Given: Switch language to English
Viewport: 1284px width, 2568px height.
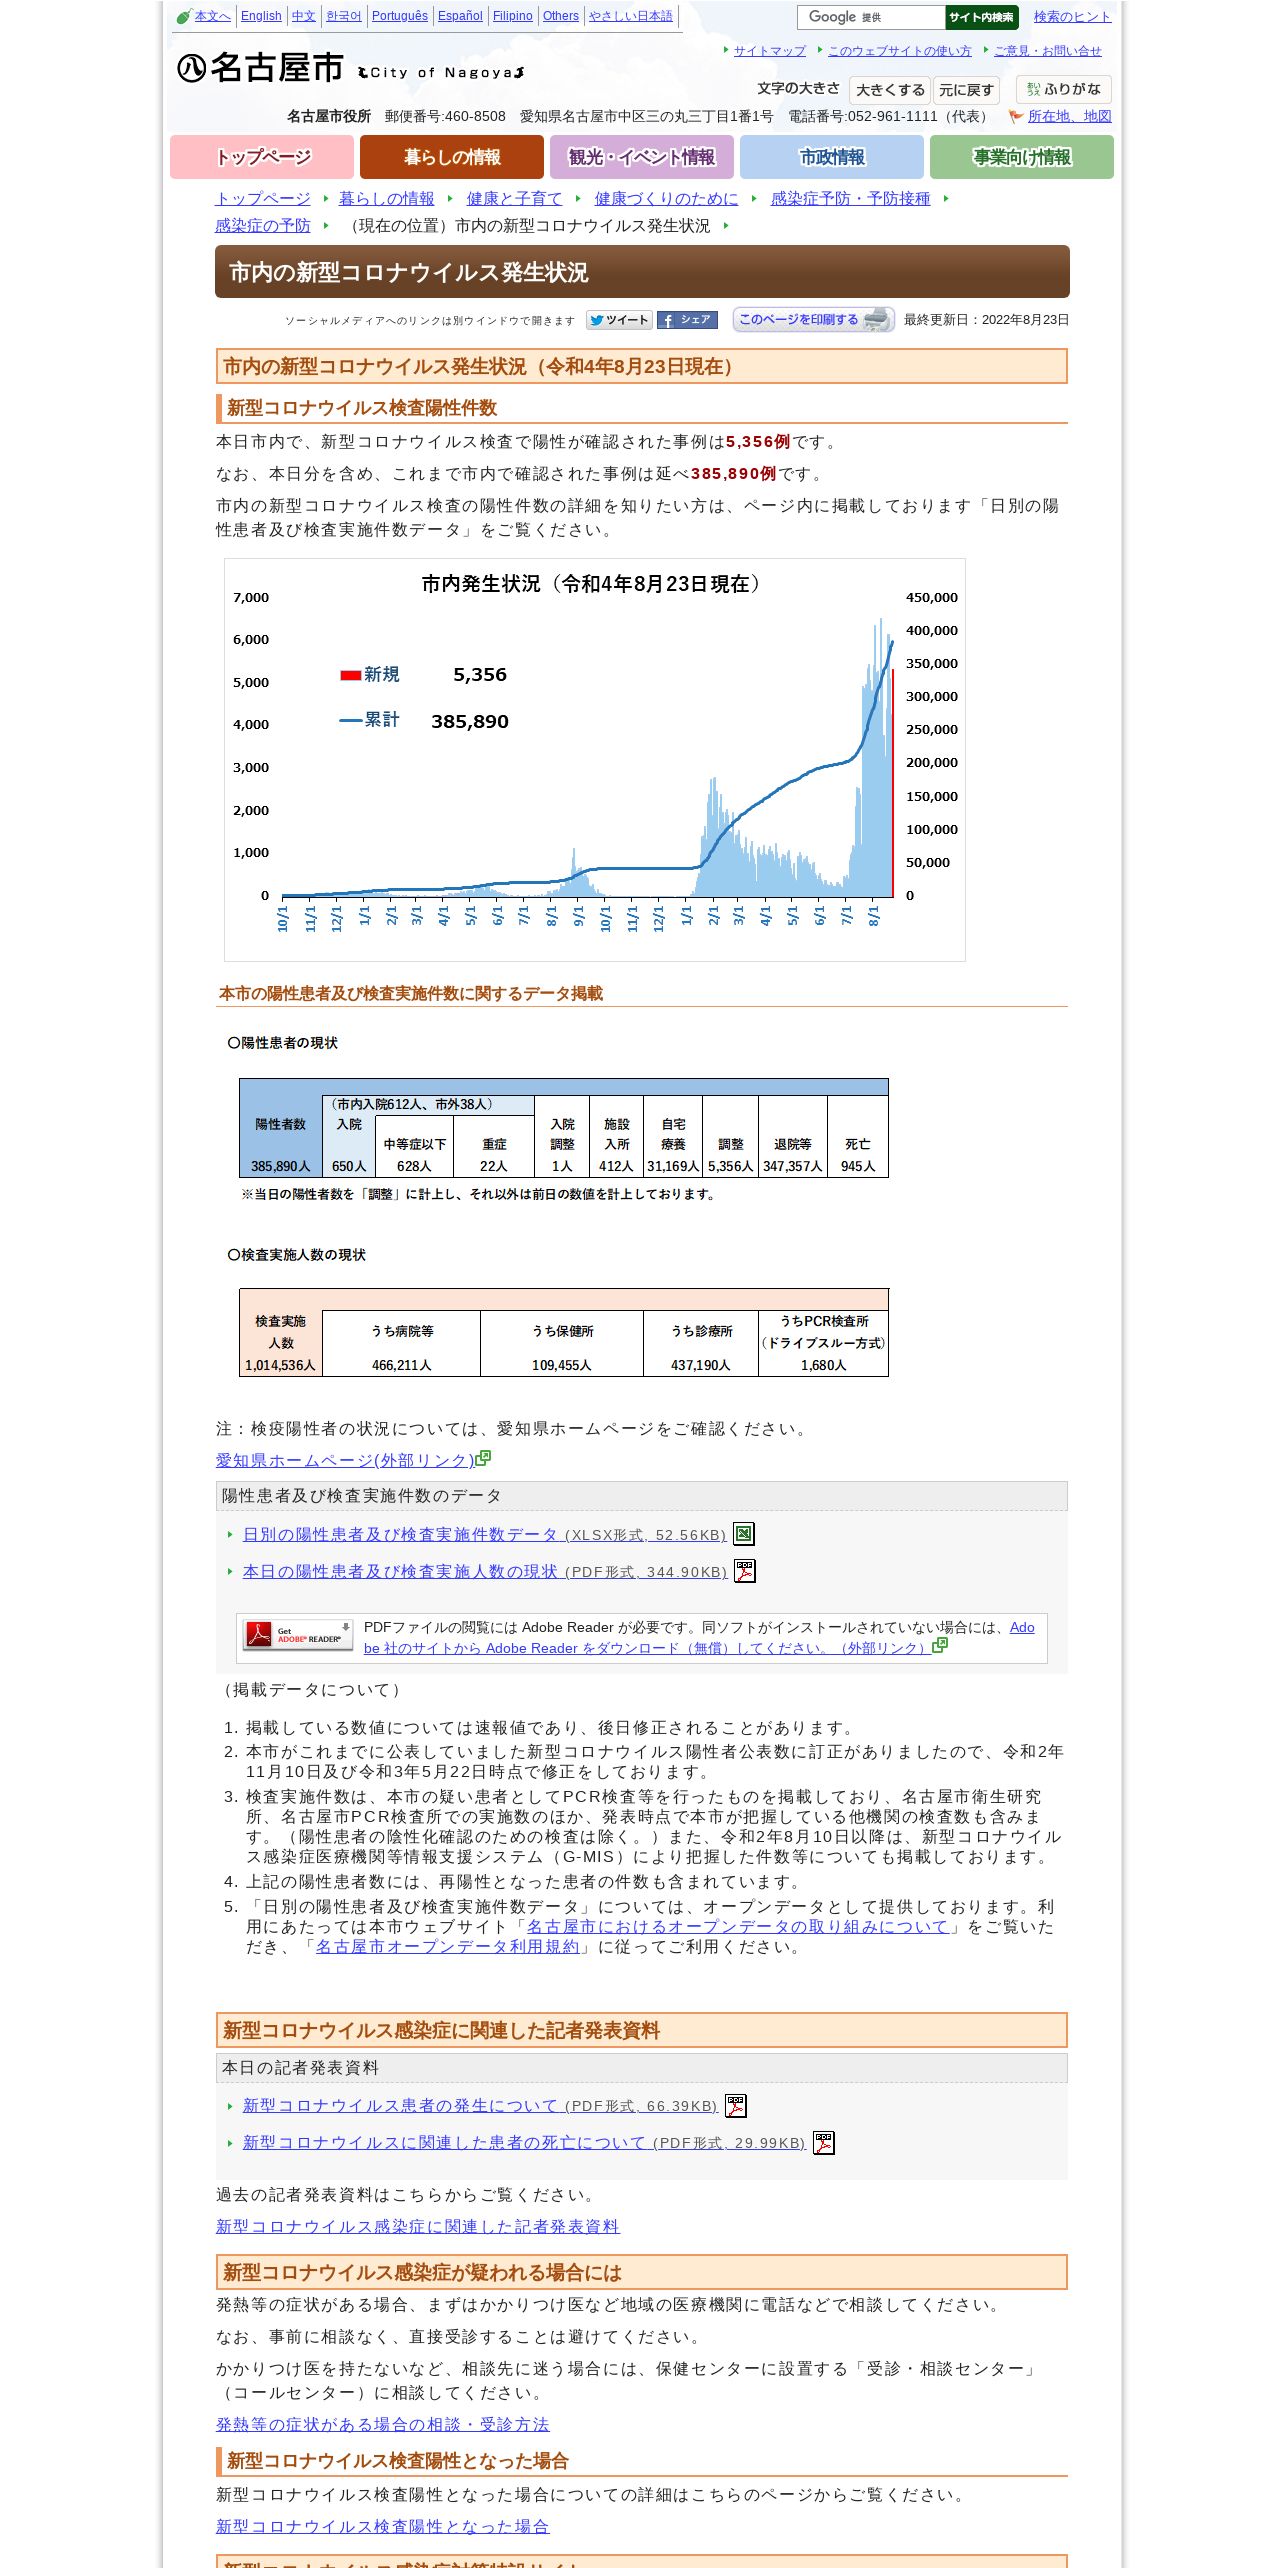Looking at the screenshot, I should coord(261,16).
